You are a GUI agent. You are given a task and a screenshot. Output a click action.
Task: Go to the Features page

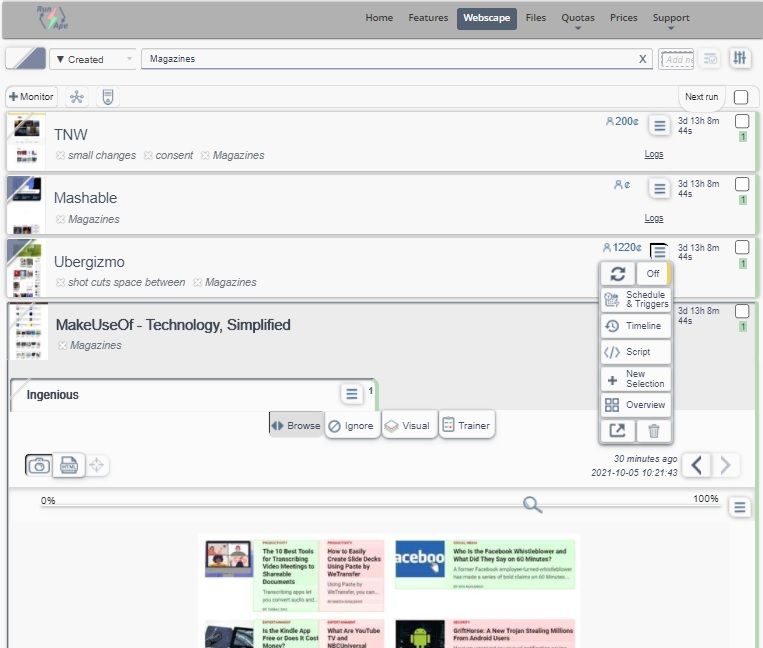point(428,18)
